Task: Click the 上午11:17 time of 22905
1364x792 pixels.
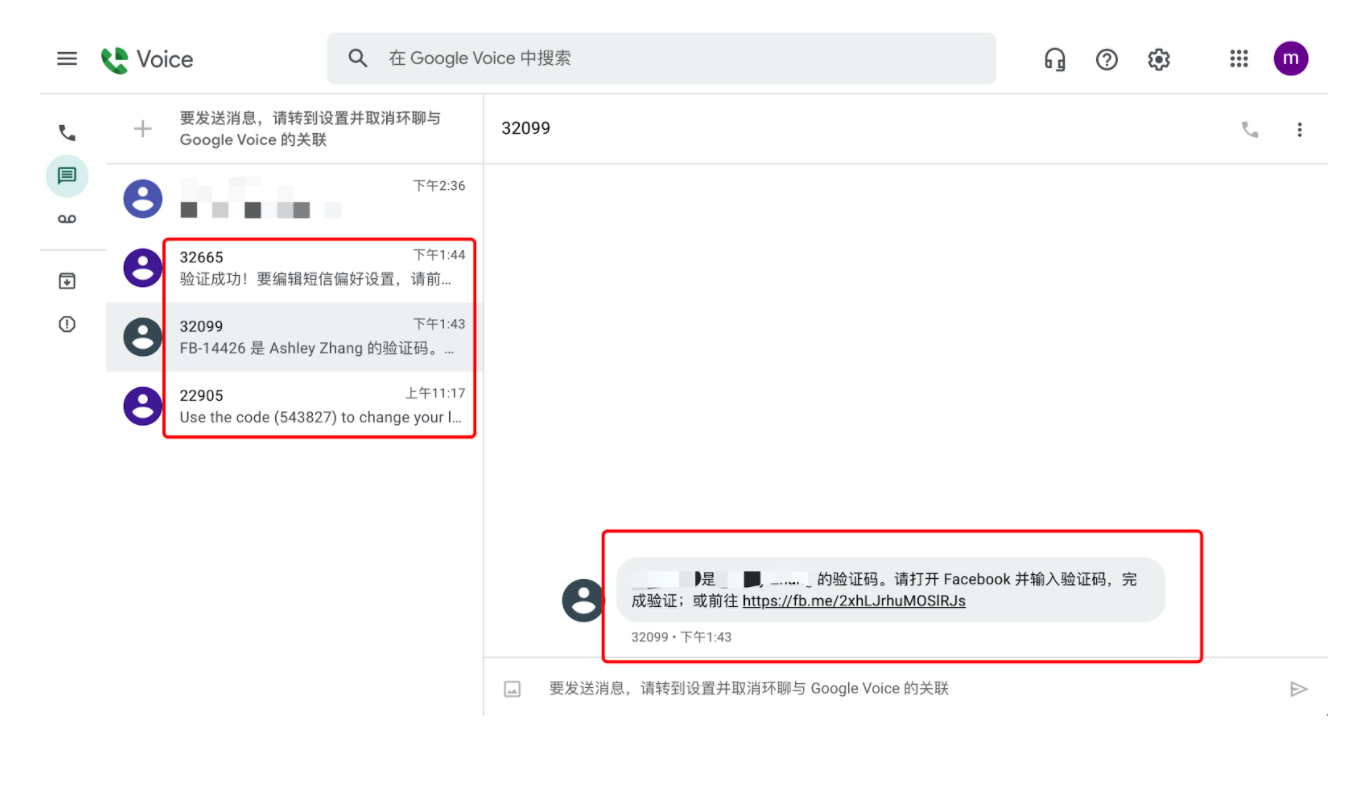Action: 435,393
